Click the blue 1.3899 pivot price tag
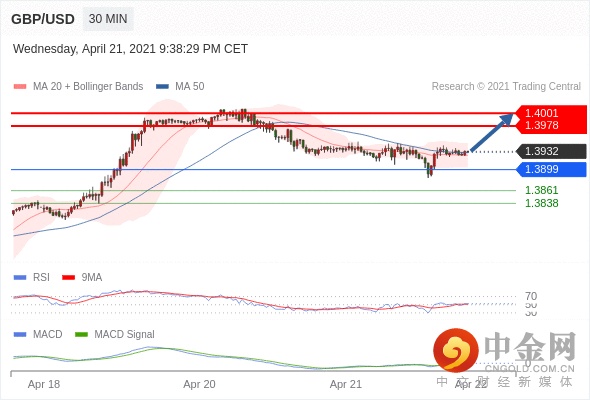This screenshot has height=400, width=590. click(551, 169)
